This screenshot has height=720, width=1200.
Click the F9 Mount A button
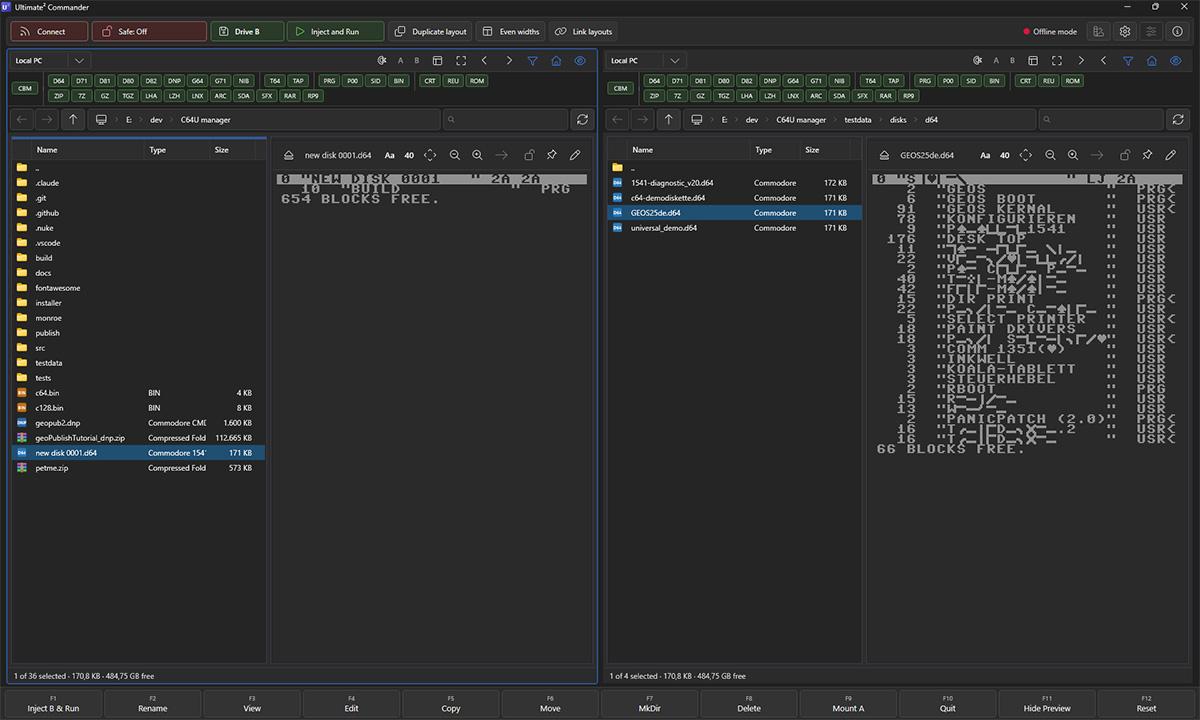point(848,703)
